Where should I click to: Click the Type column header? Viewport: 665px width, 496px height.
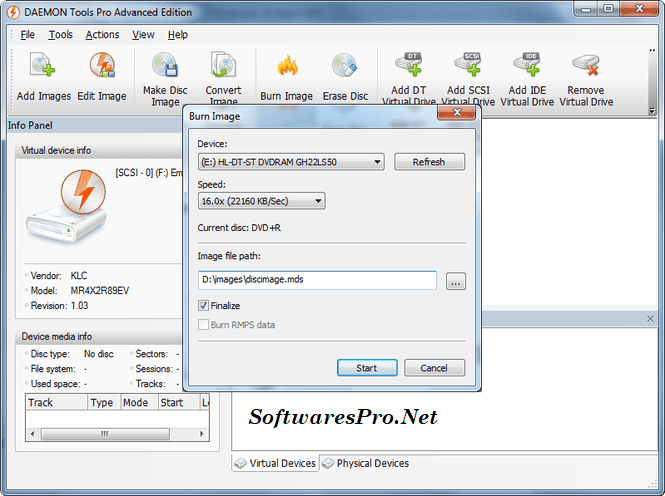pos(104,402)
